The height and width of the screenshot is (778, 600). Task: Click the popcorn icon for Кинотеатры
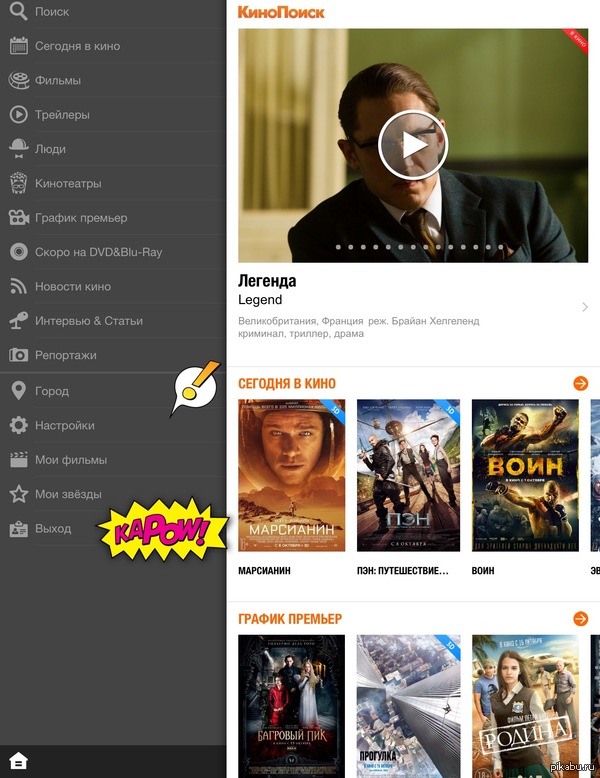18,183
